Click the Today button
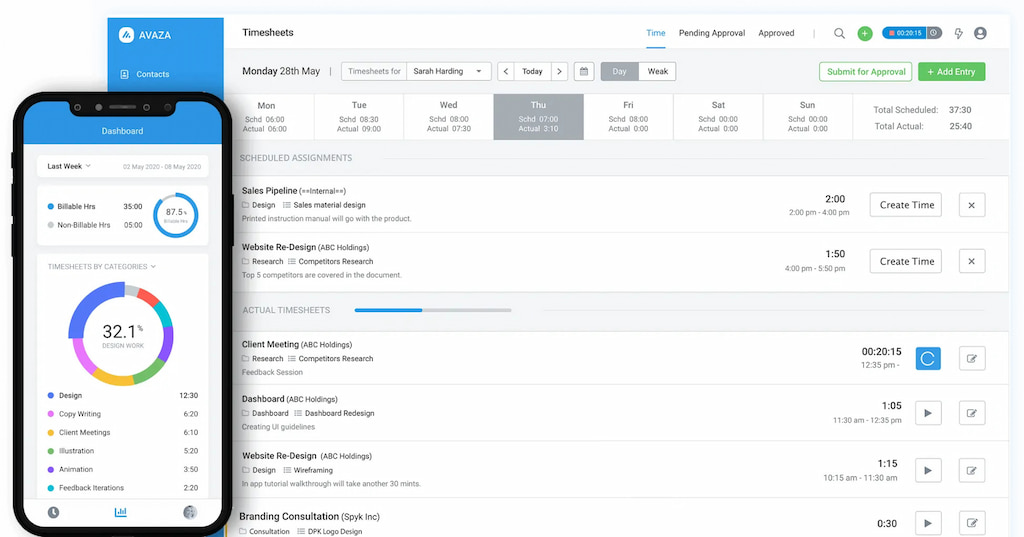This screenshot has width=1024, height=537. point(532,71)
